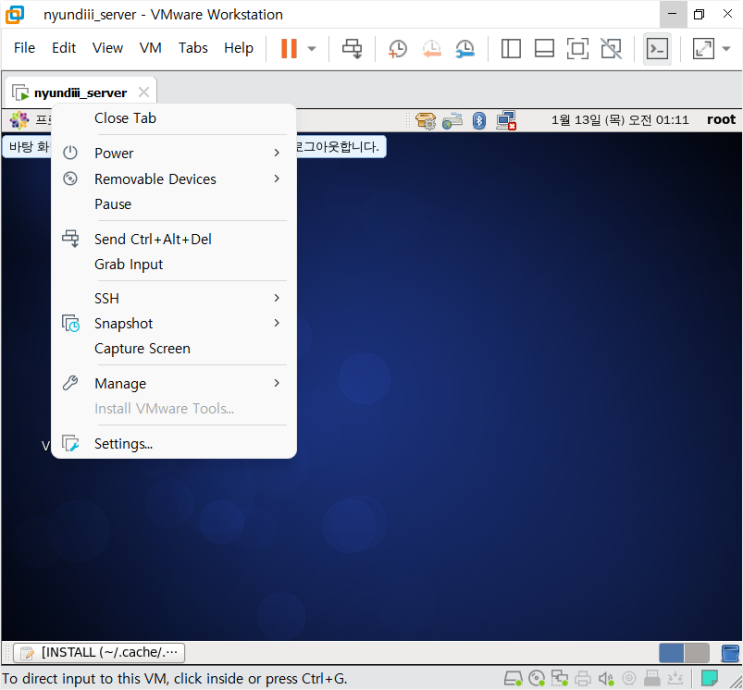
Task: Select Capture Screen menu entry
Action: (173, 348)
